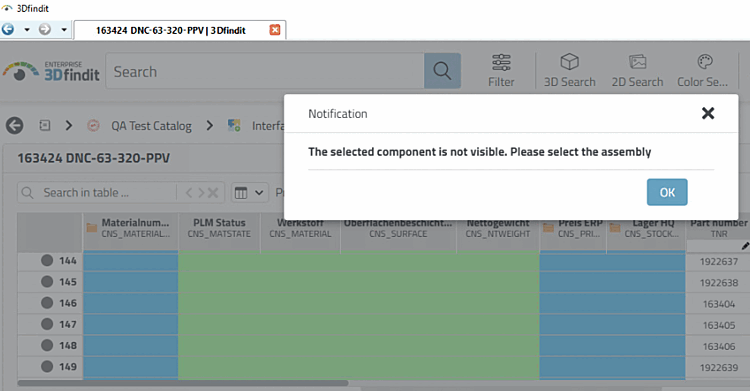
Task: Go to next table search result
Action: [x=201, y=192]
